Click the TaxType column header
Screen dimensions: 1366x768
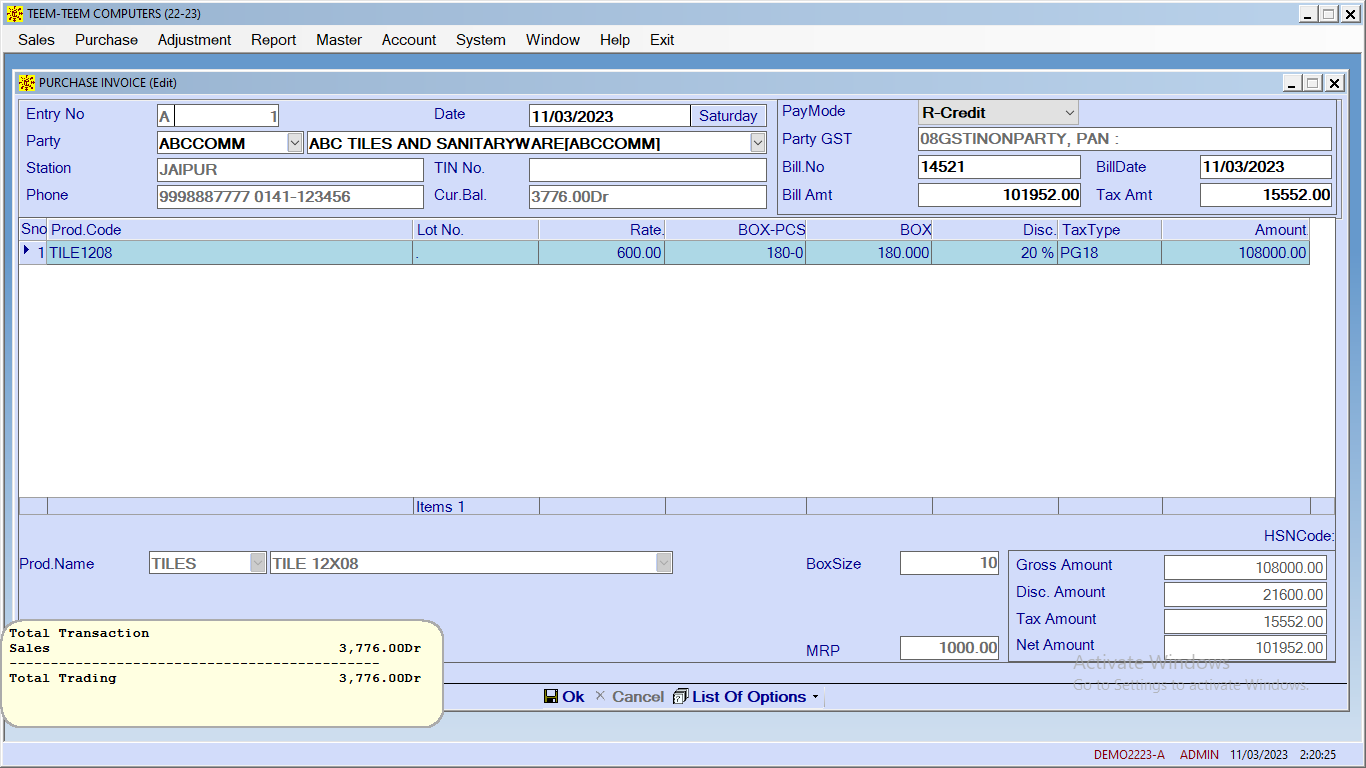click(1110, 230)
